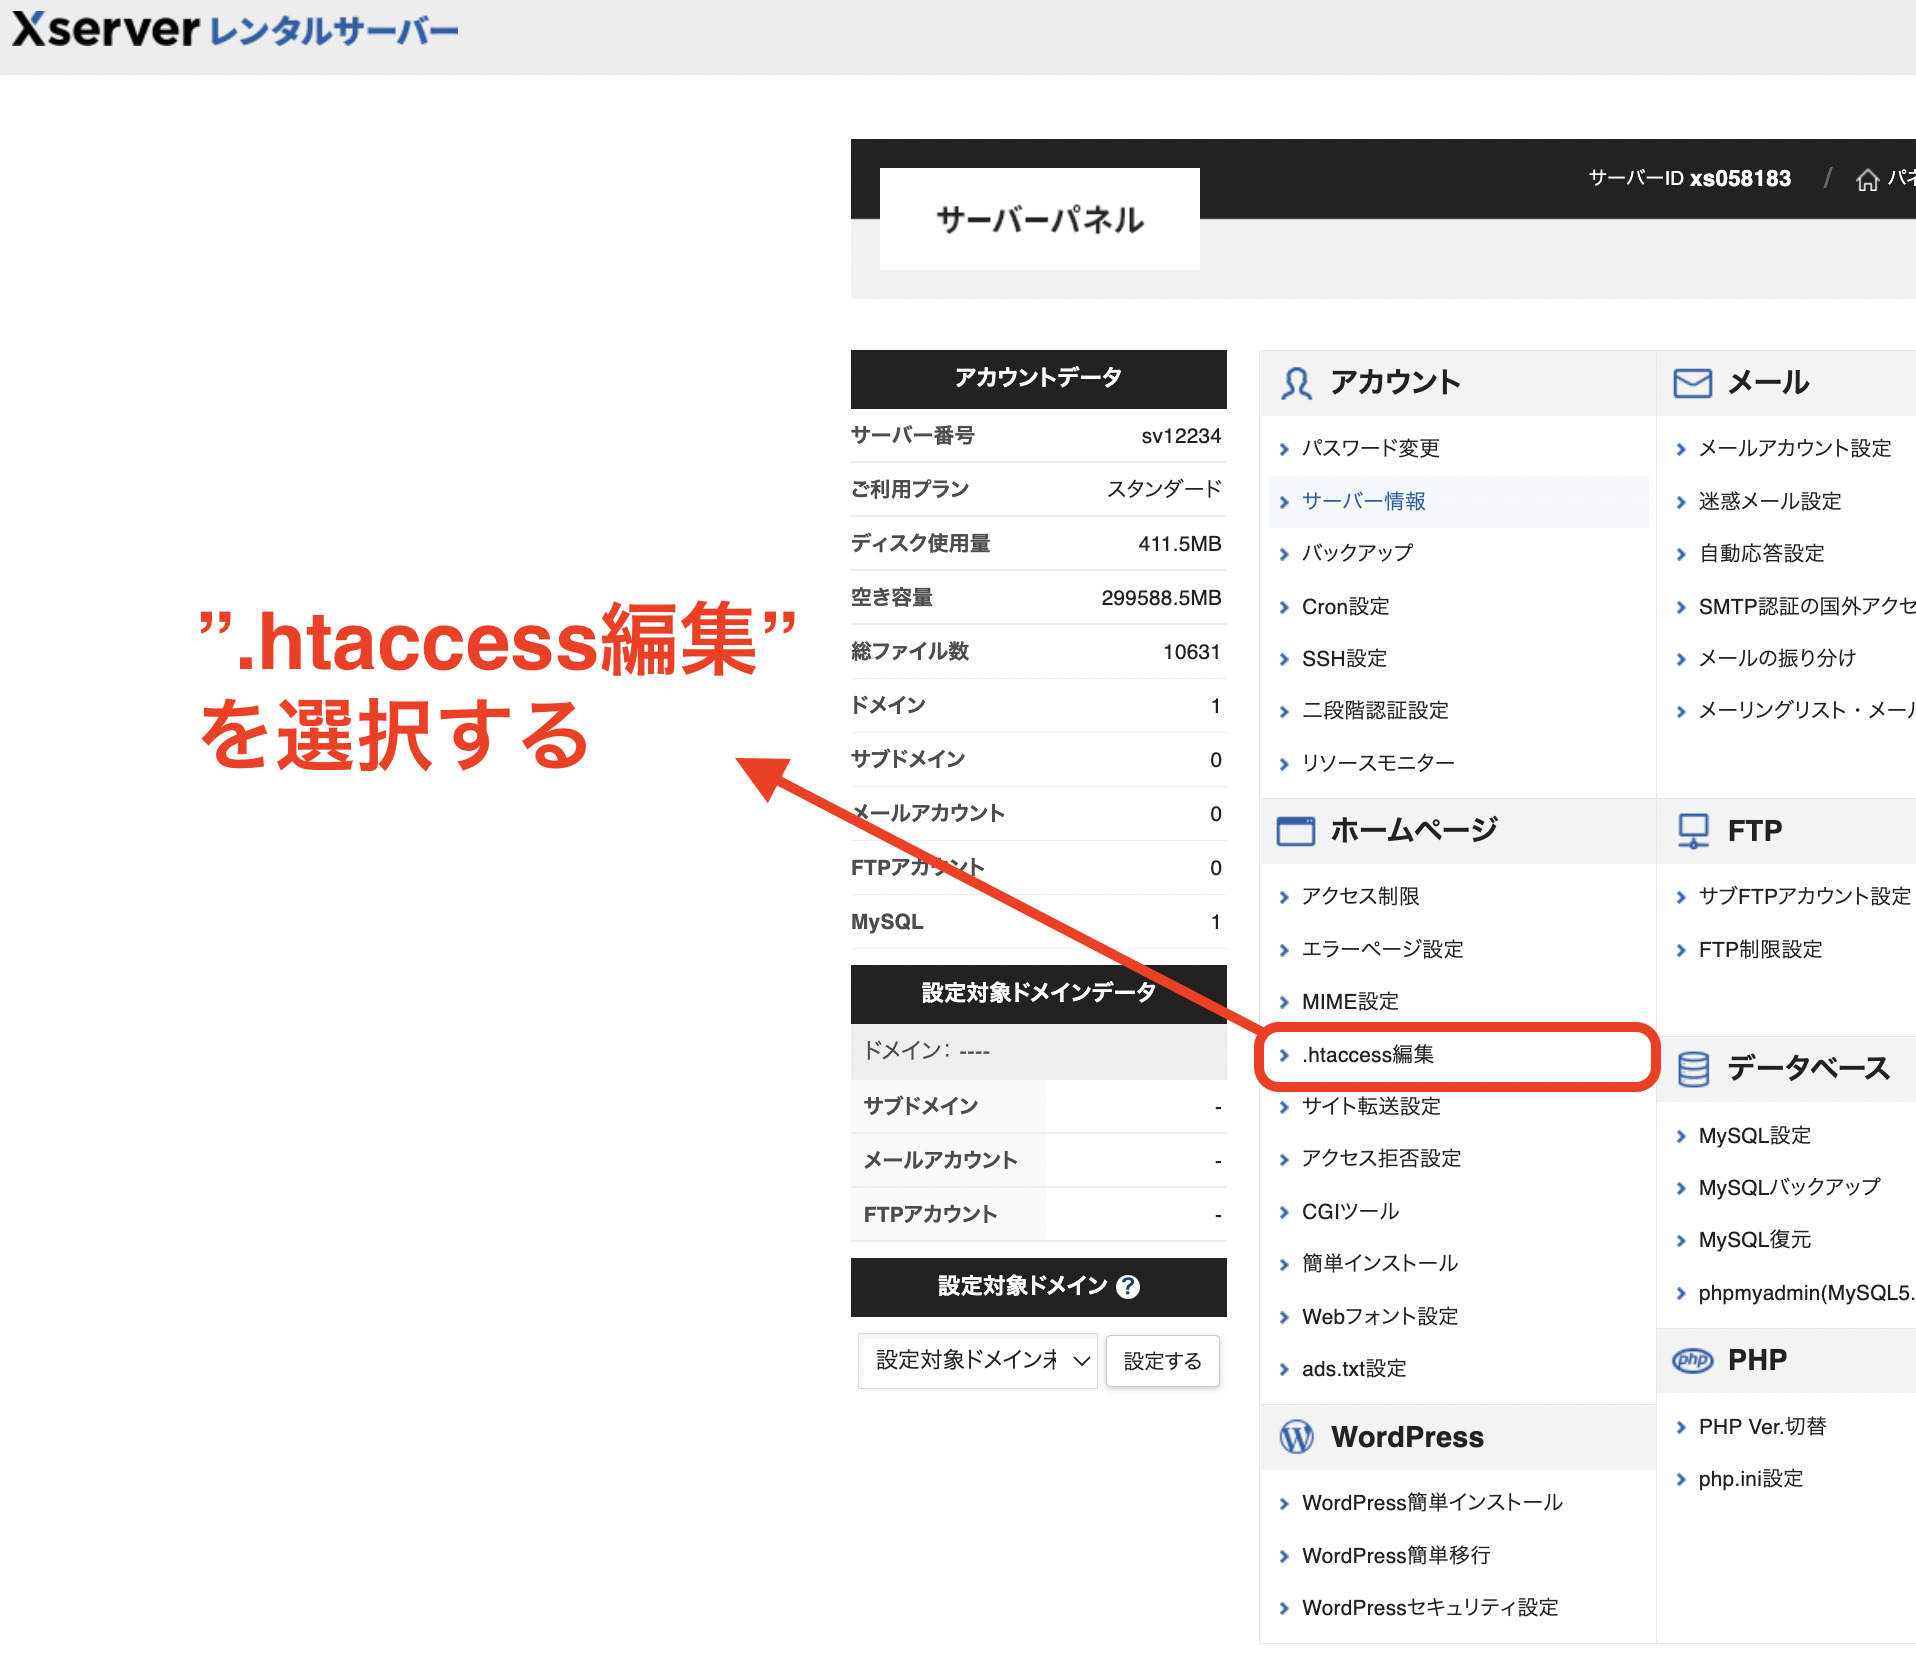Open Cron設定 link
Image resolution: width=1916 pixels, height=1664 pixels.
pyautogui.click(x=1345, y=606)
